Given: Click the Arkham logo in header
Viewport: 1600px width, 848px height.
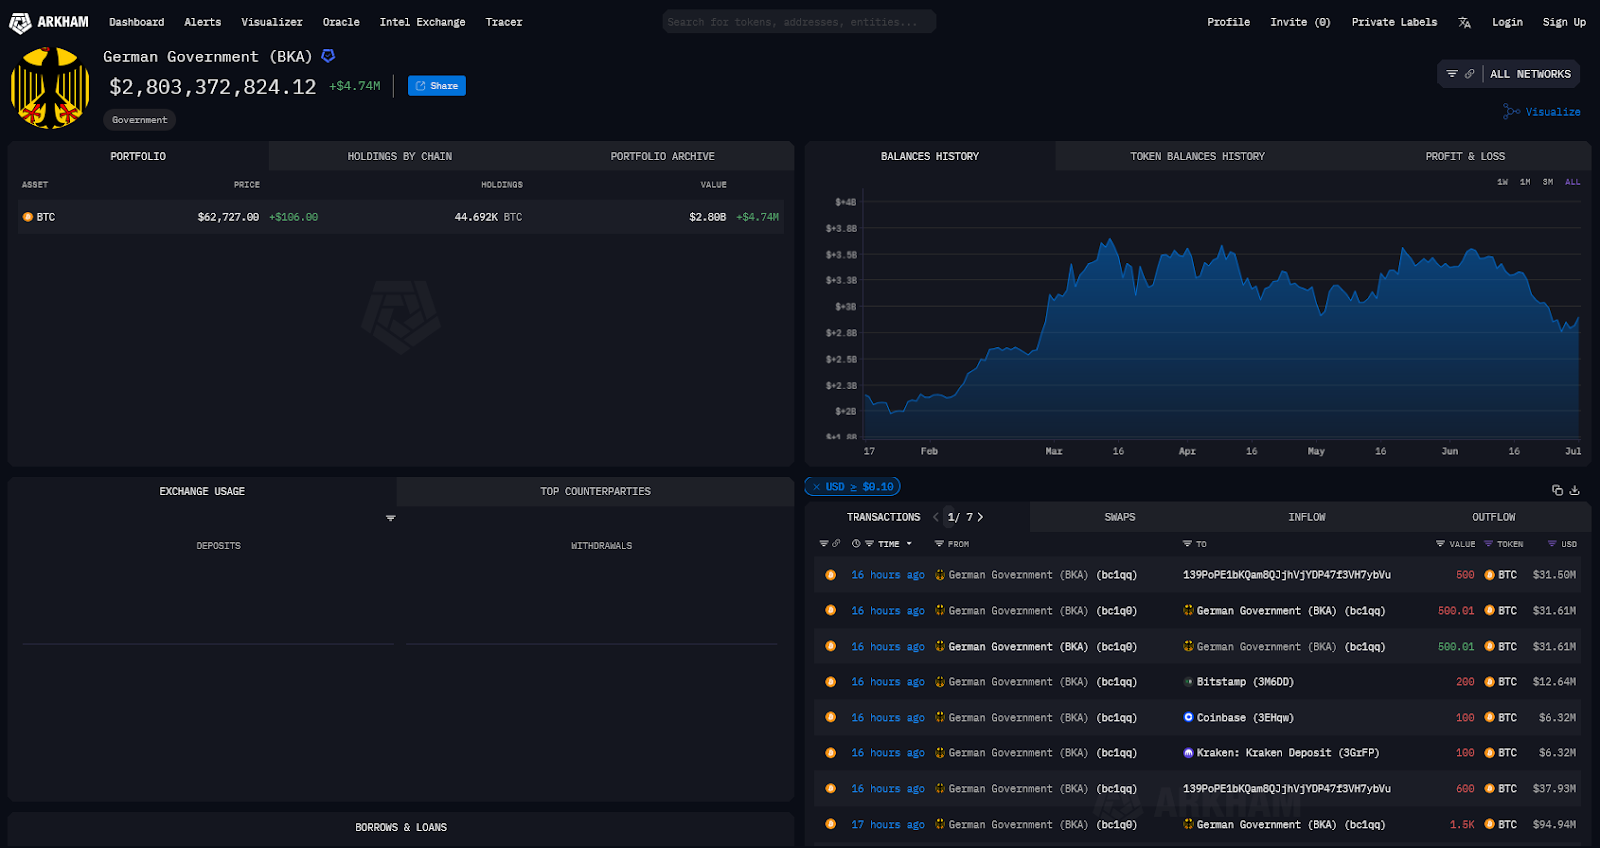Looking at the screenshot, I should tap(49, 22).
